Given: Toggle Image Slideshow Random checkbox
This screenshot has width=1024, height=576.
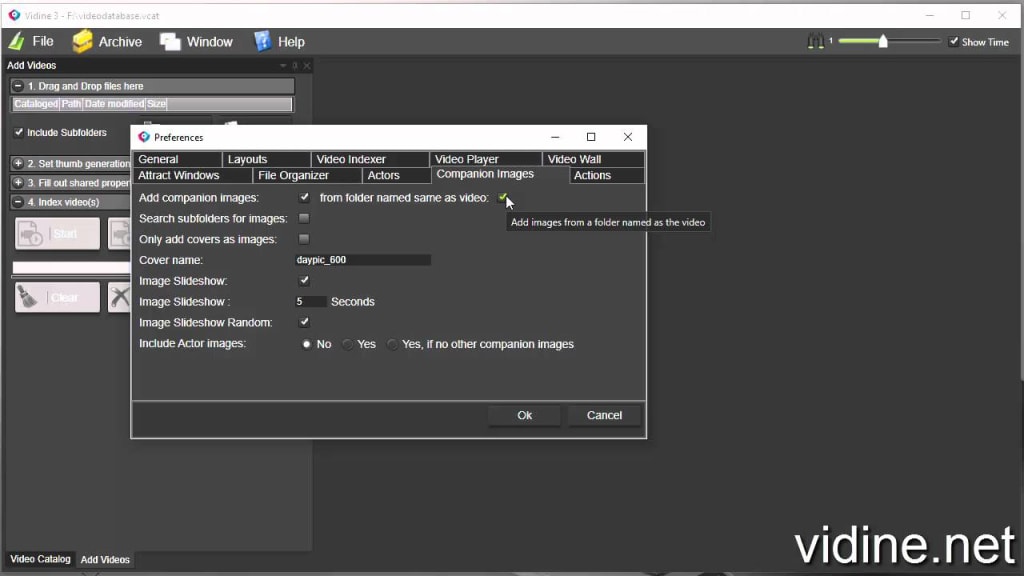Looking at the screenshot, I should pos(304,323).
